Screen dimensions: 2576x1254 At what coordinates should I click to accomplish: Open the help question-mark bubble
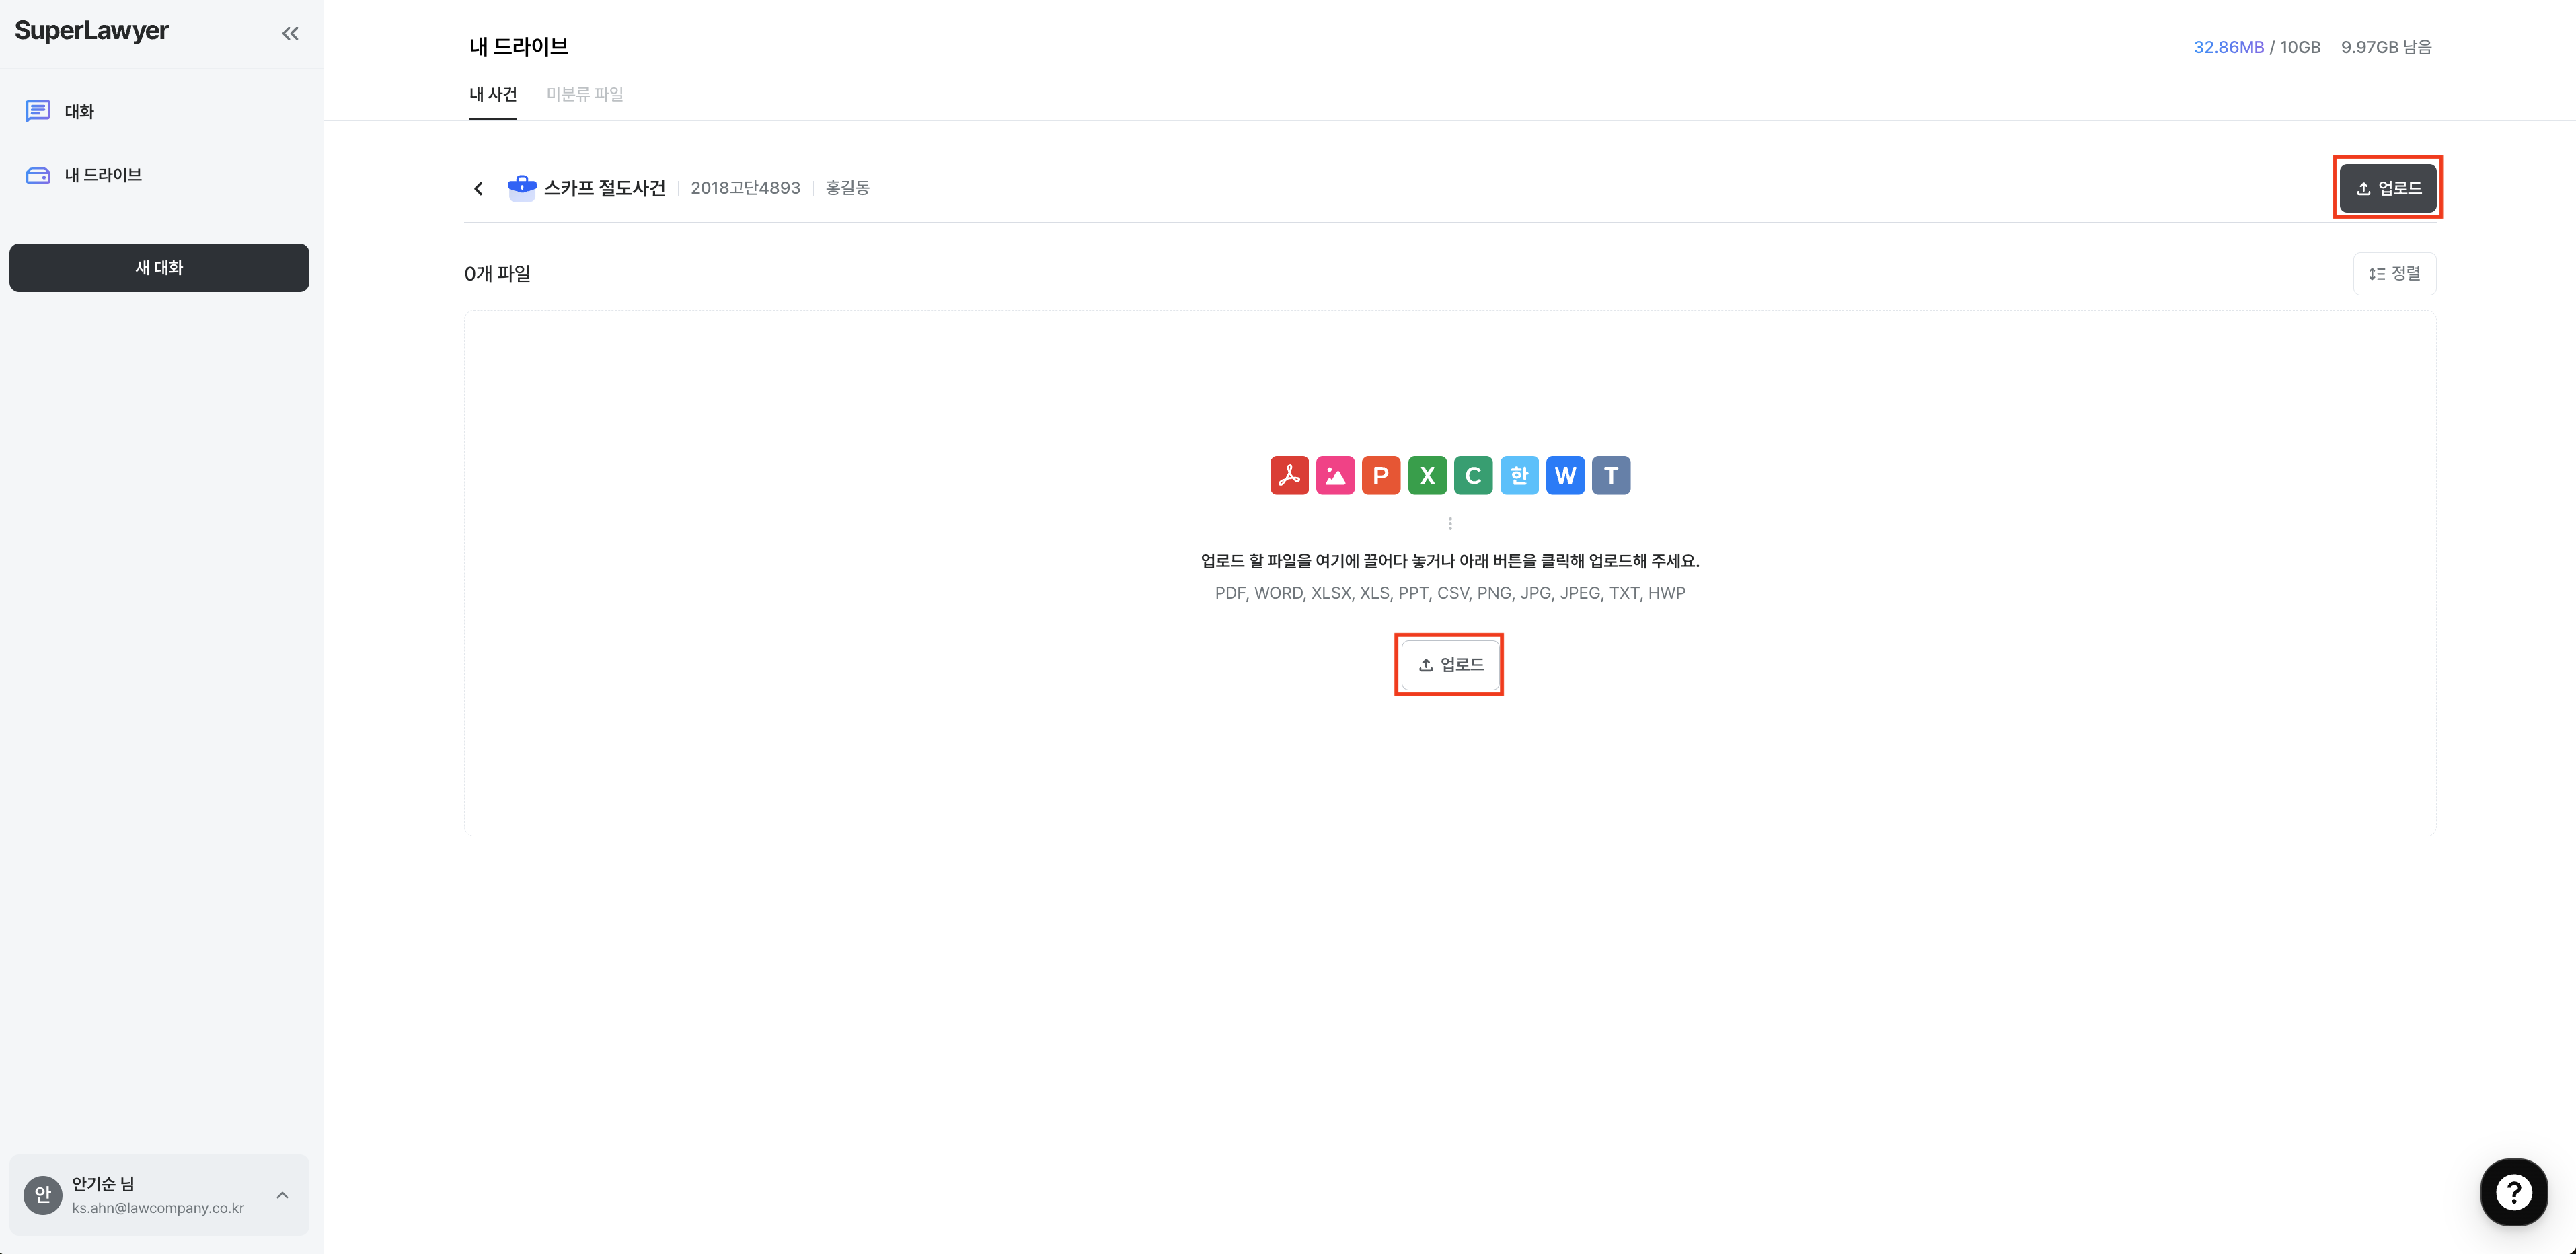pos(2513,1191)
